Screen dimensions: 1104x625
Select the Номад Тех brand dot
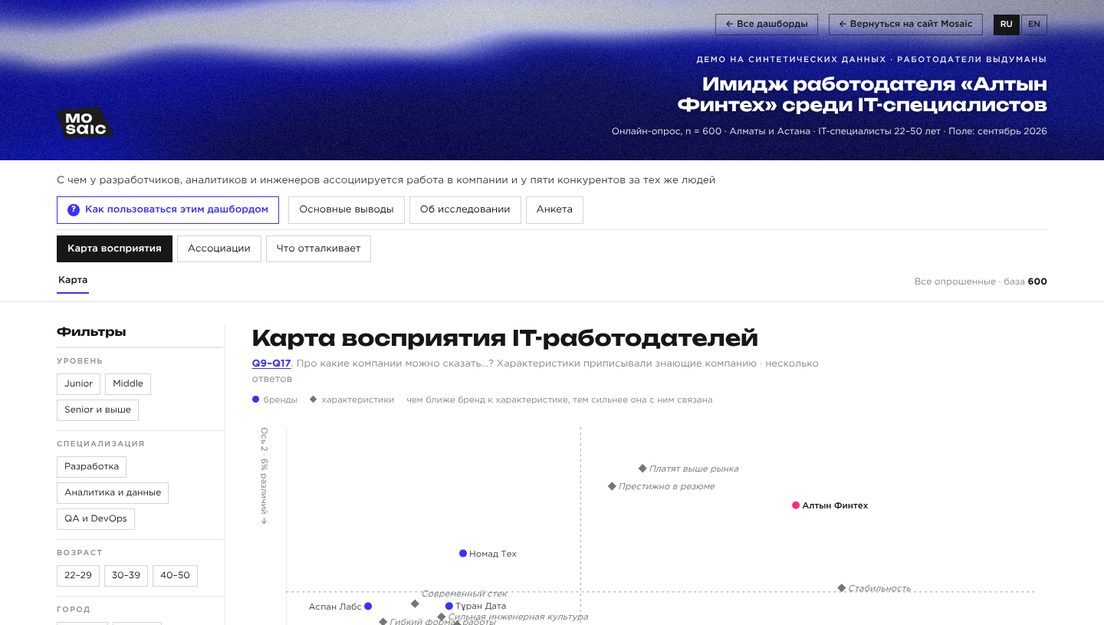coord(463,553)
